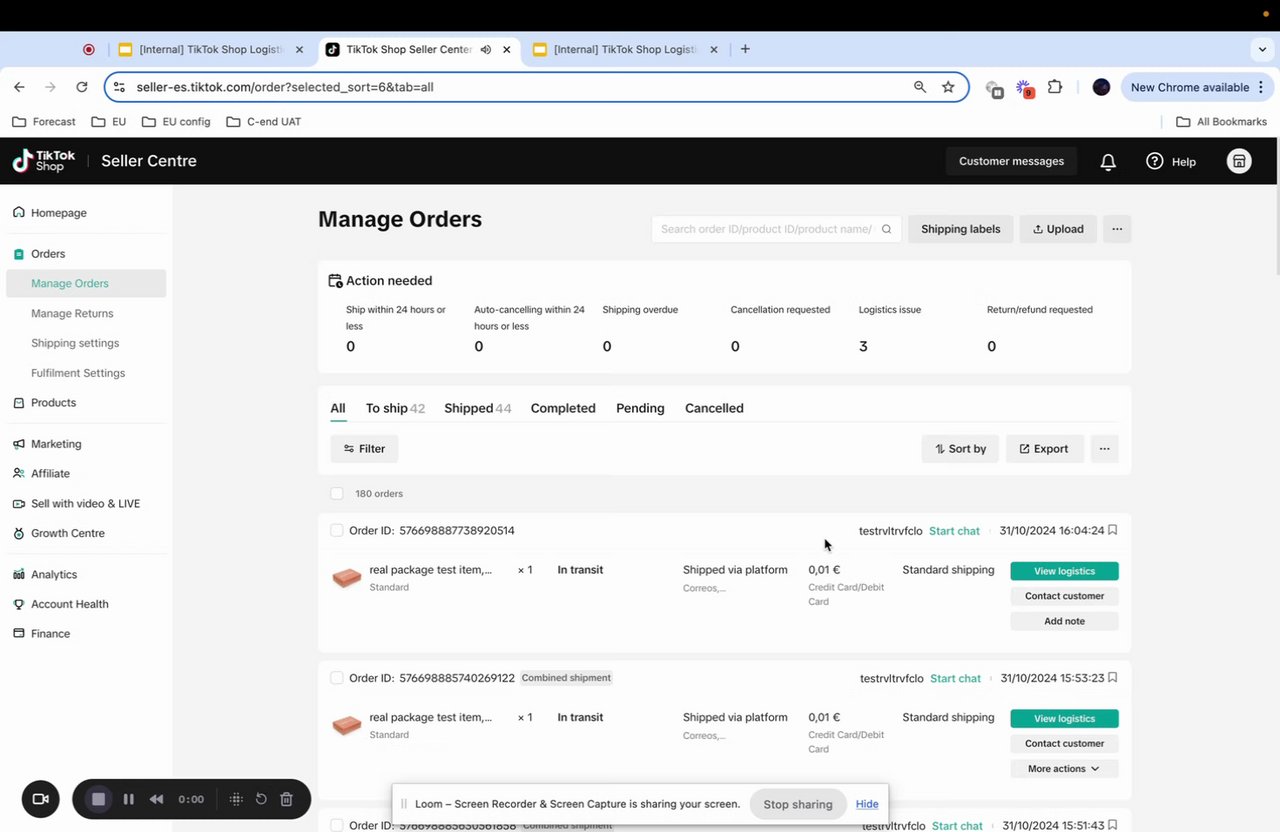The width and height of the screenshot is (1280, 832).
Task: Restart the Loom recording
Action: pyautogui.click(x=261, y=799)
